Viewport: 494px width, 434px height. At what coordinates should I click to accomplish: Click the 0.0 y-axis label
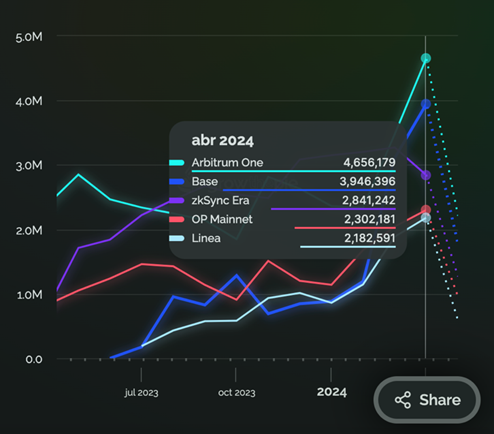tap(34, 359)
